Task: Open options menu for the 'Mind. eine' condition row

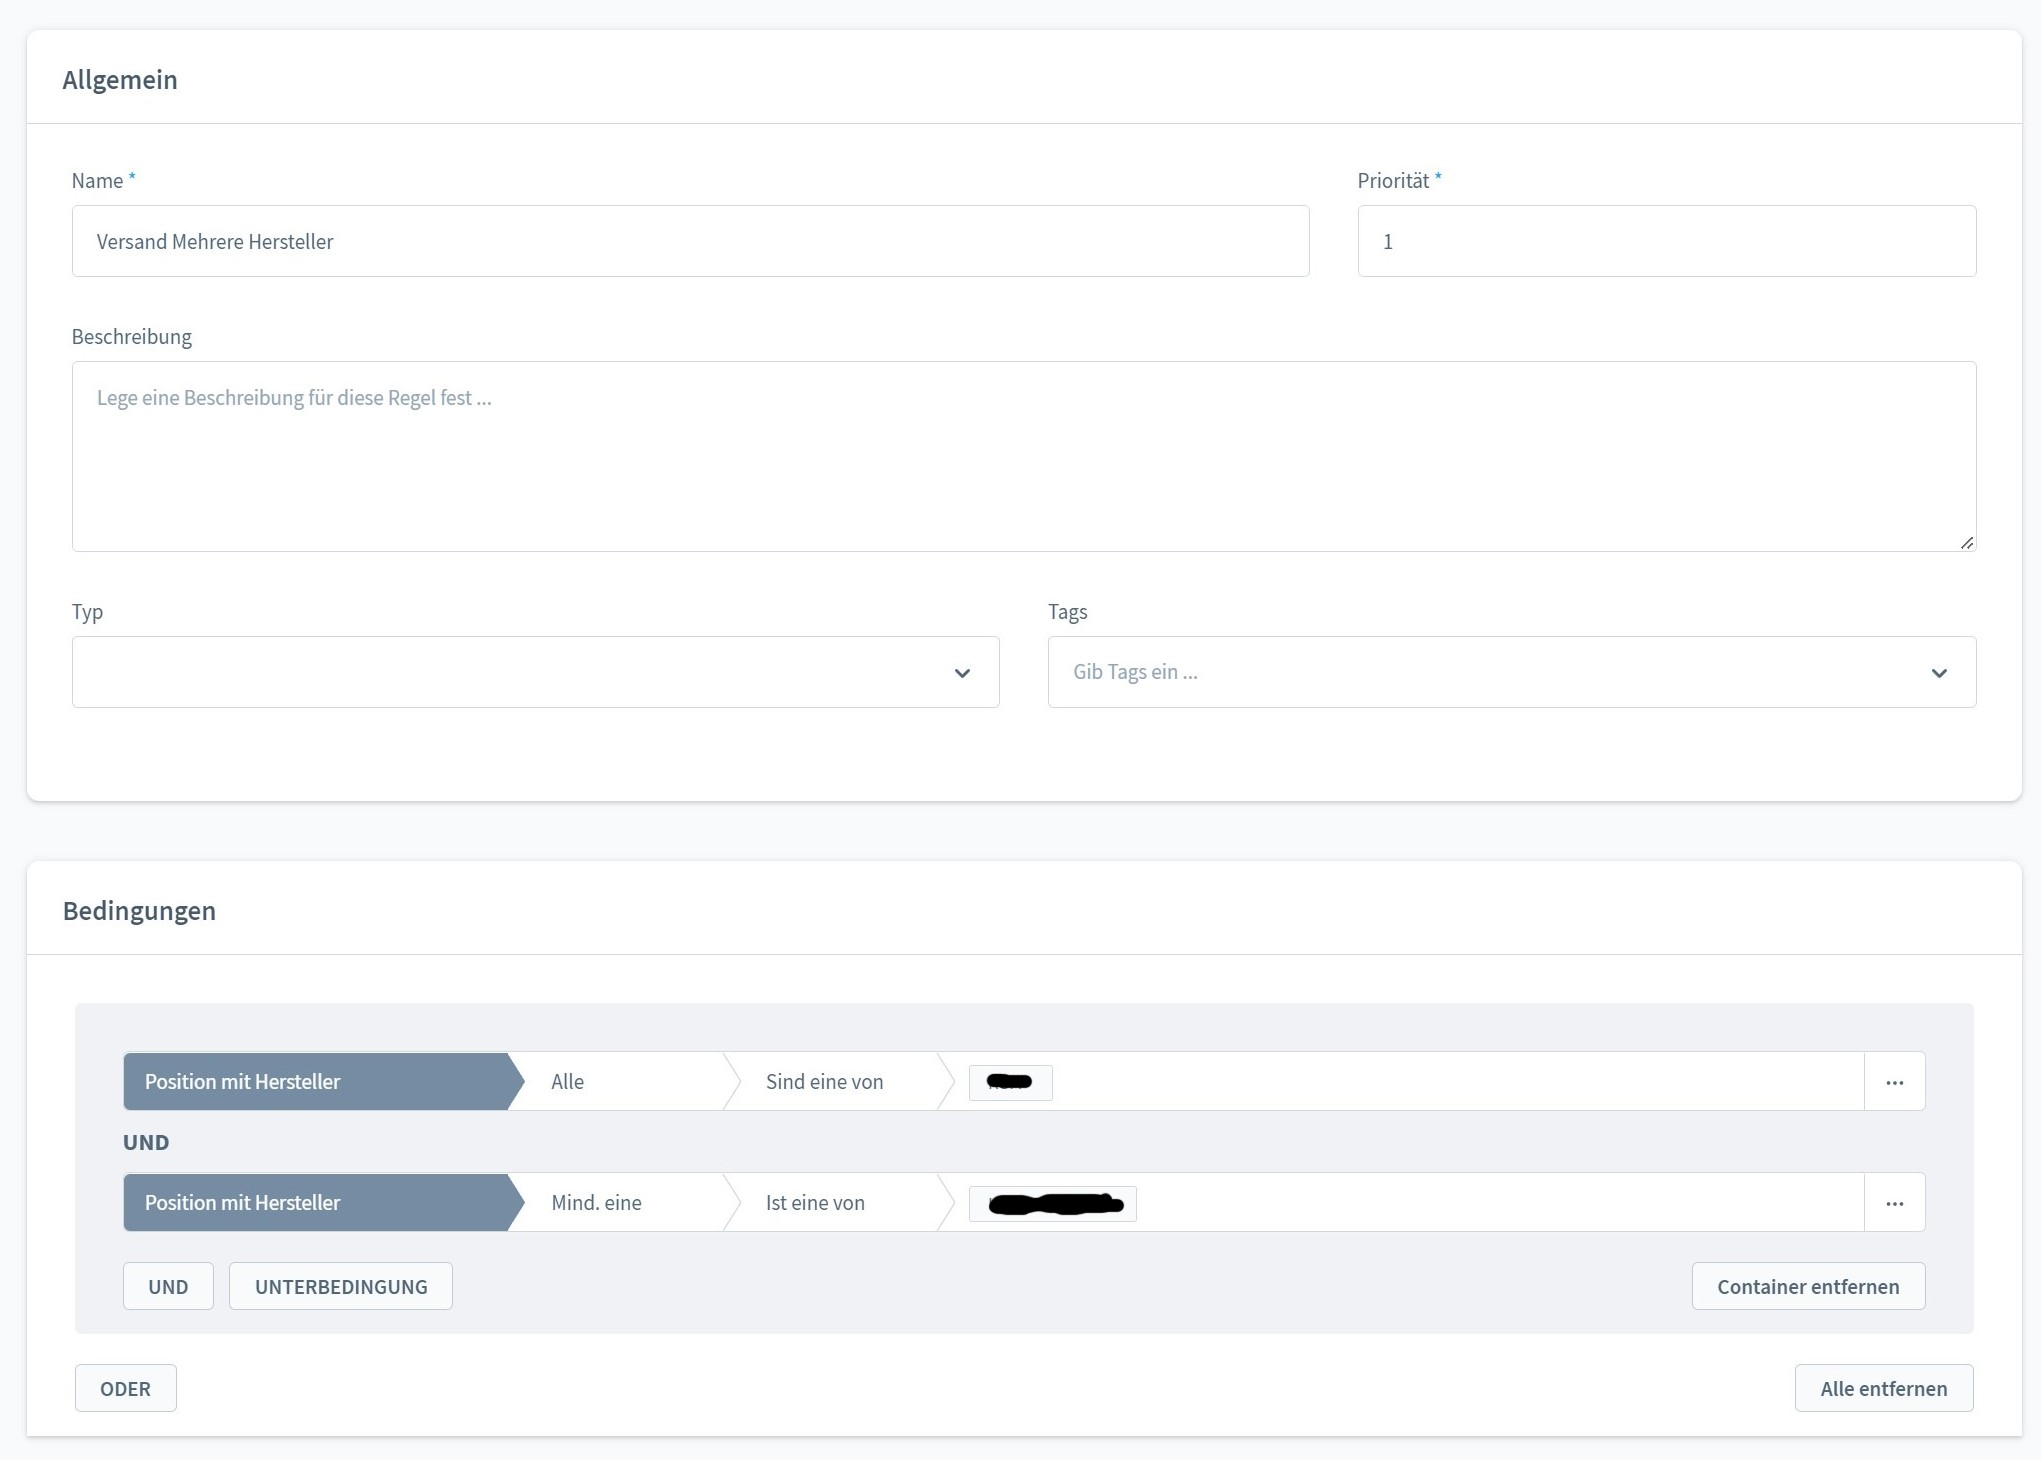Action: (1894, 1202)
